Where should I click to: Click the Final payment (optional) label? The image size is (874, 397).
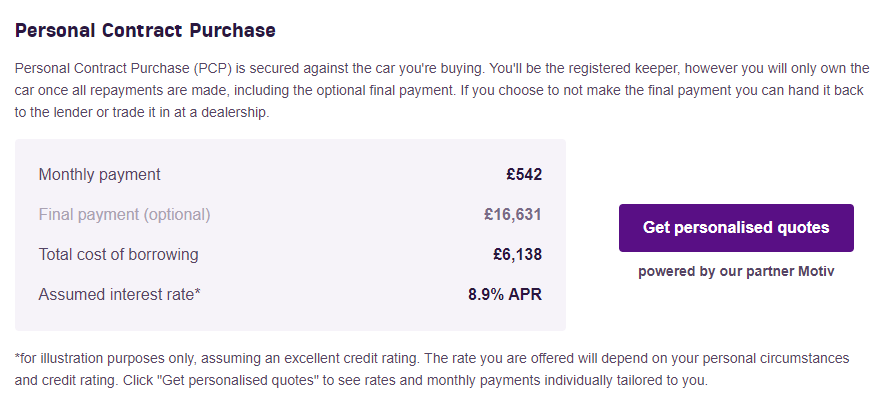(x=124, y=215)
